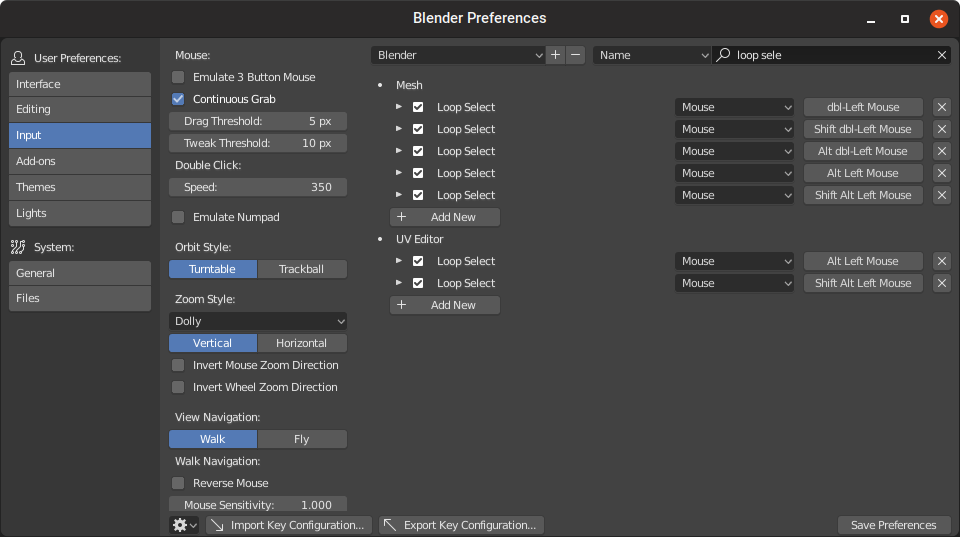Image resolution: width=960 pixels, height=537 pixels.
Task: Switch to the Themes tab
Action: 80,187
